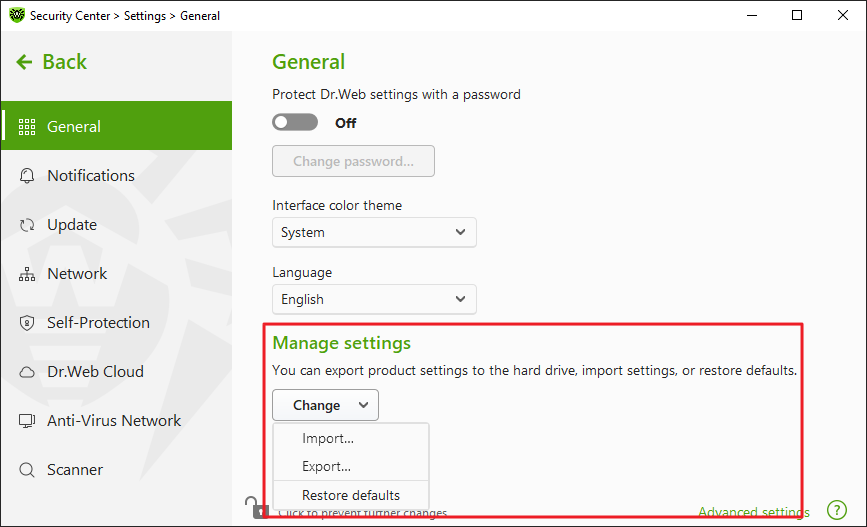Open the Language dropdown showing English

[x=374, y=299]
